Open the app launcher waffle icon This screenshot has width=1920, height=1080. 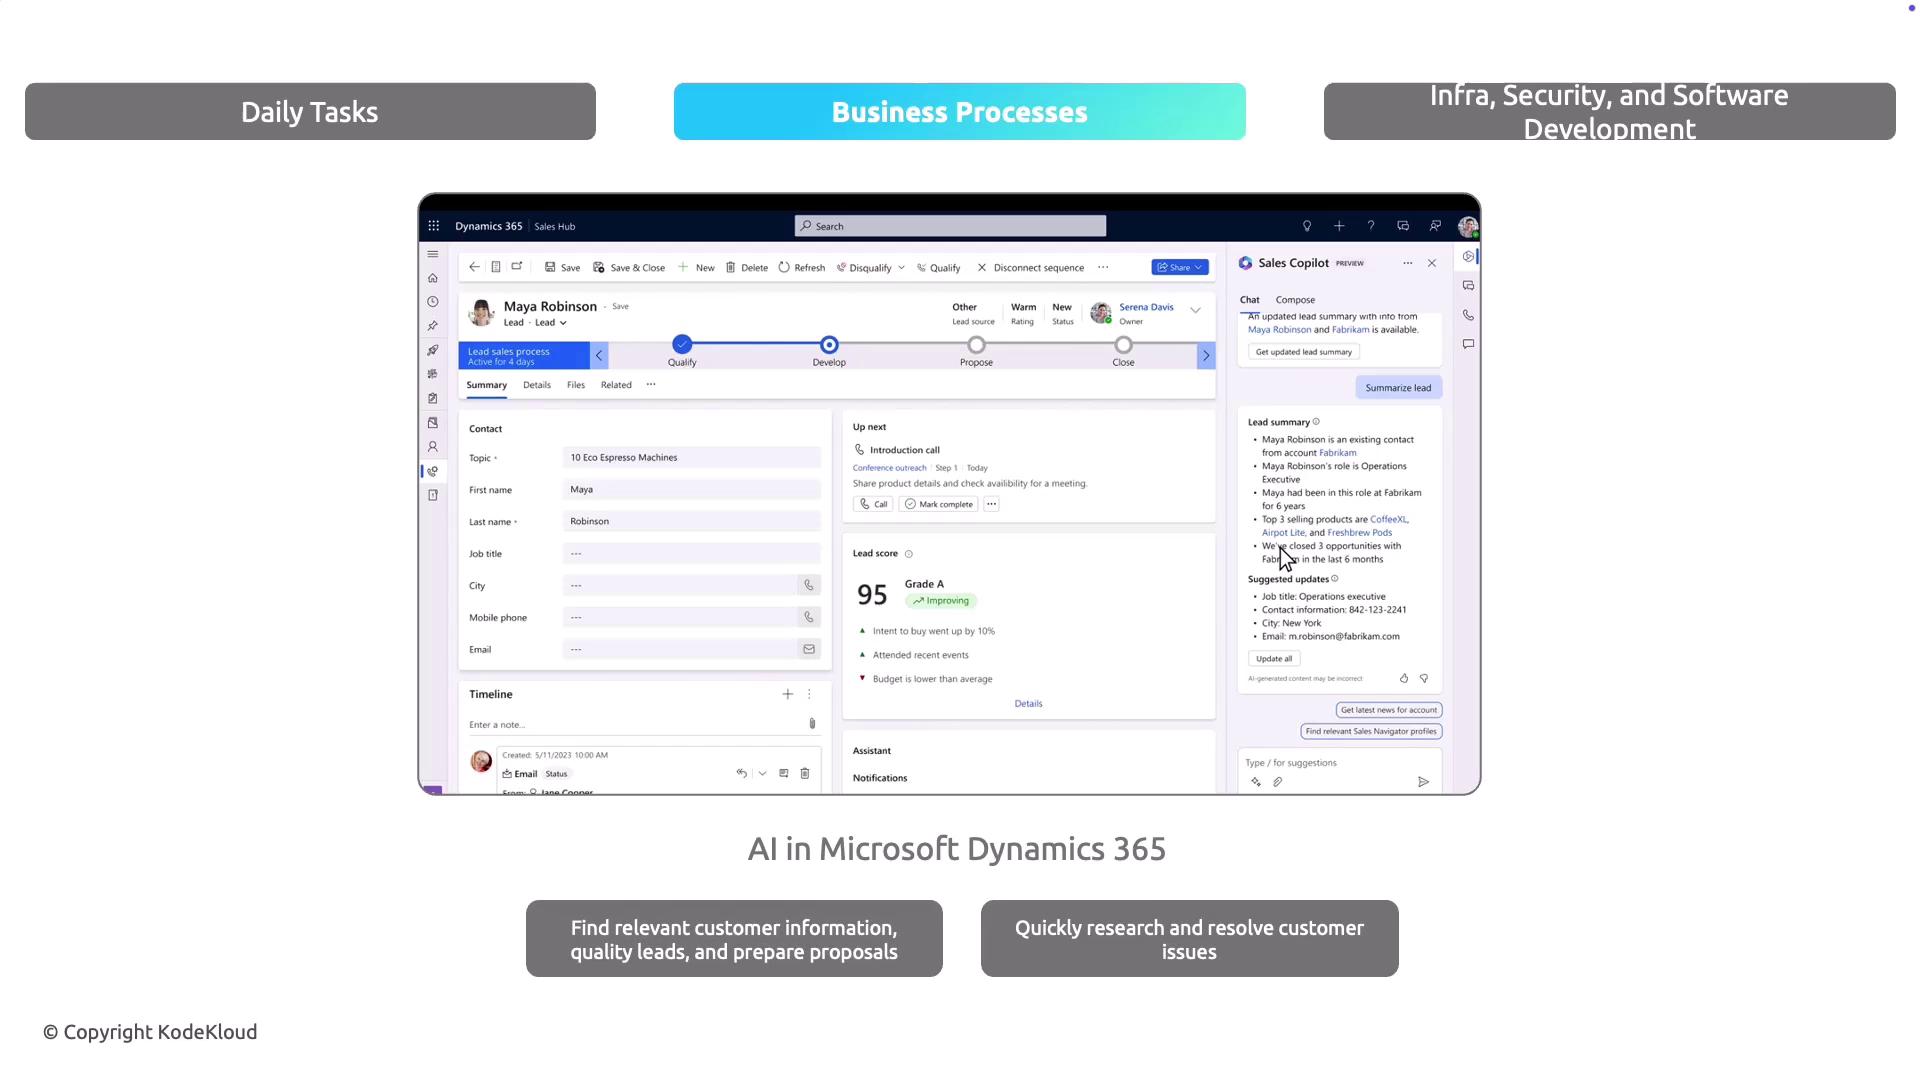pos(434,227)
